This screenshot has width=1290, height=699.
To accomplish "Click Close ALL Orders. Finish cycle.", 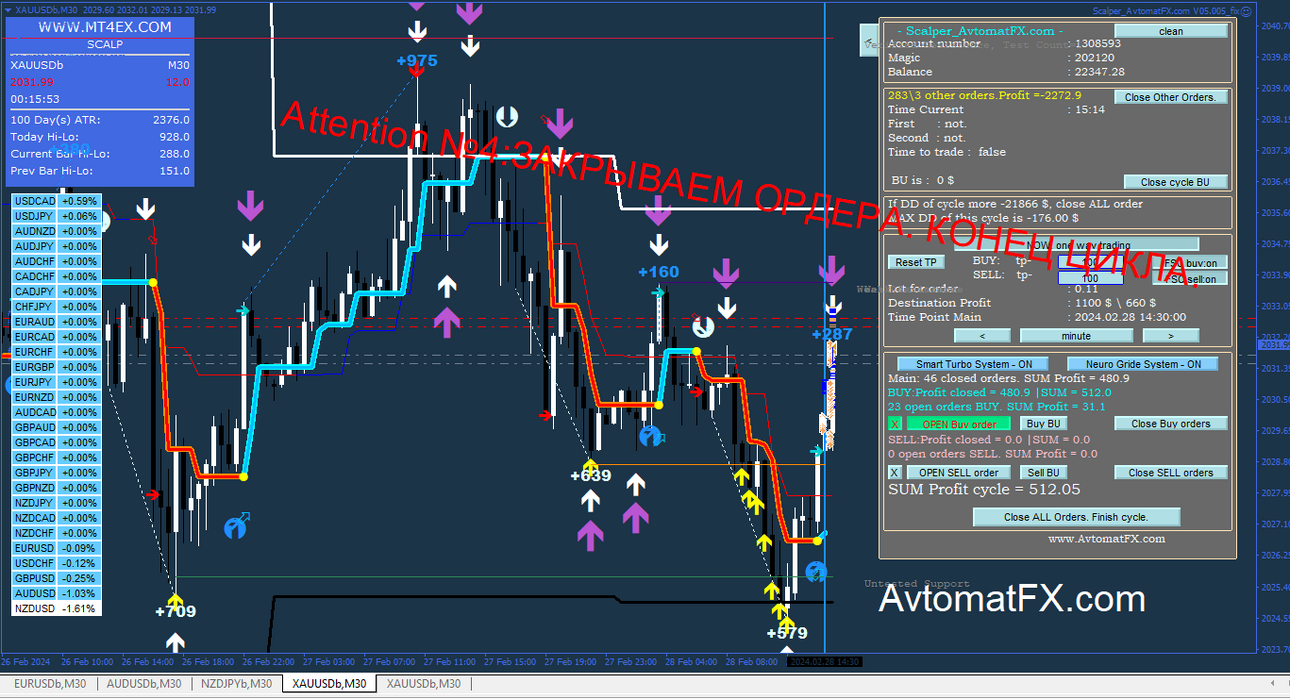I will coord(1076,517).
